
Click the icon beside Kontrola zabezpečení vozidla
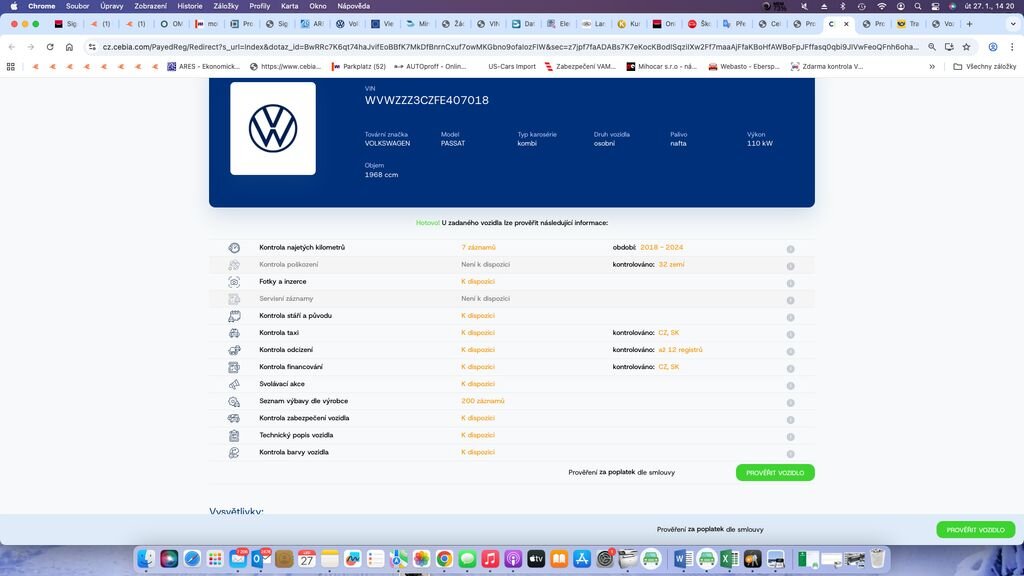click(x=234, y=417)
